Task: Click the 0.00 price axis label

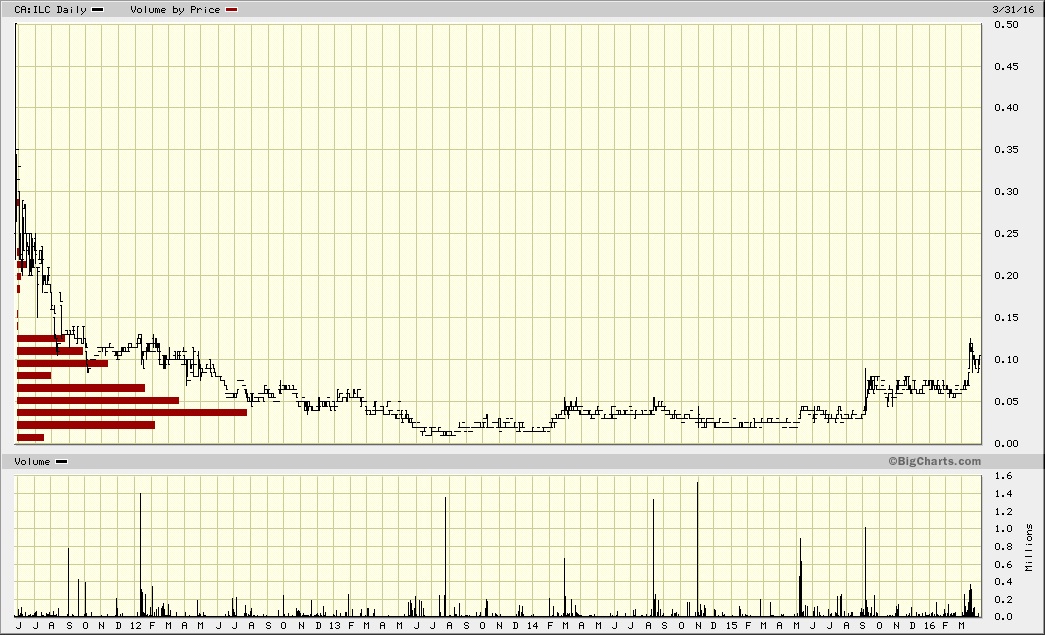Action: coord(1005,443)
